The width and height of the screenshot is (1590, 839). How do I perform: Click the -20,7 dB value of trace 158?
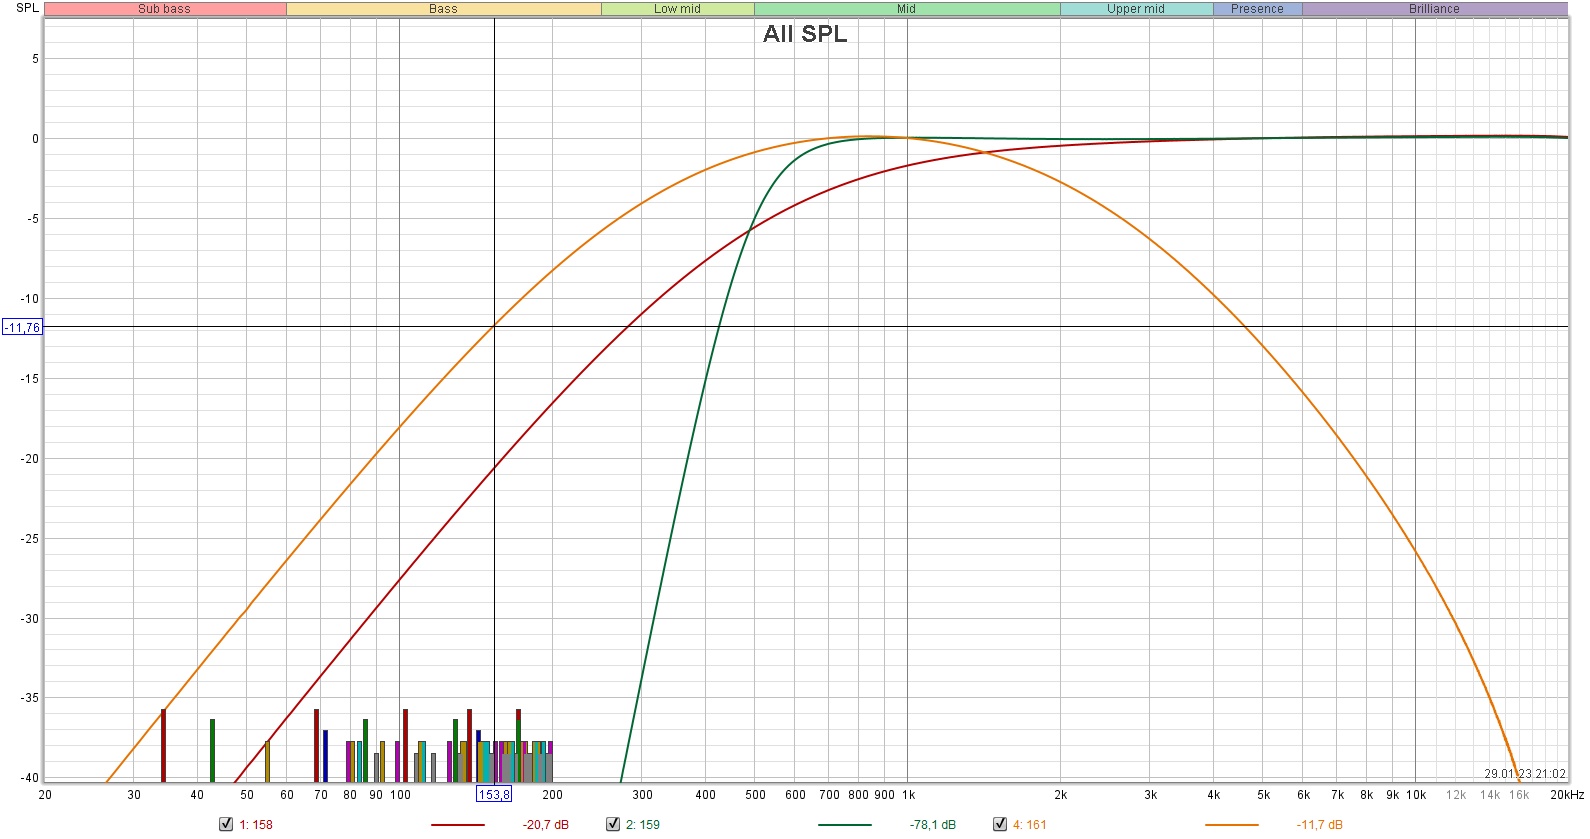point(546,825)
